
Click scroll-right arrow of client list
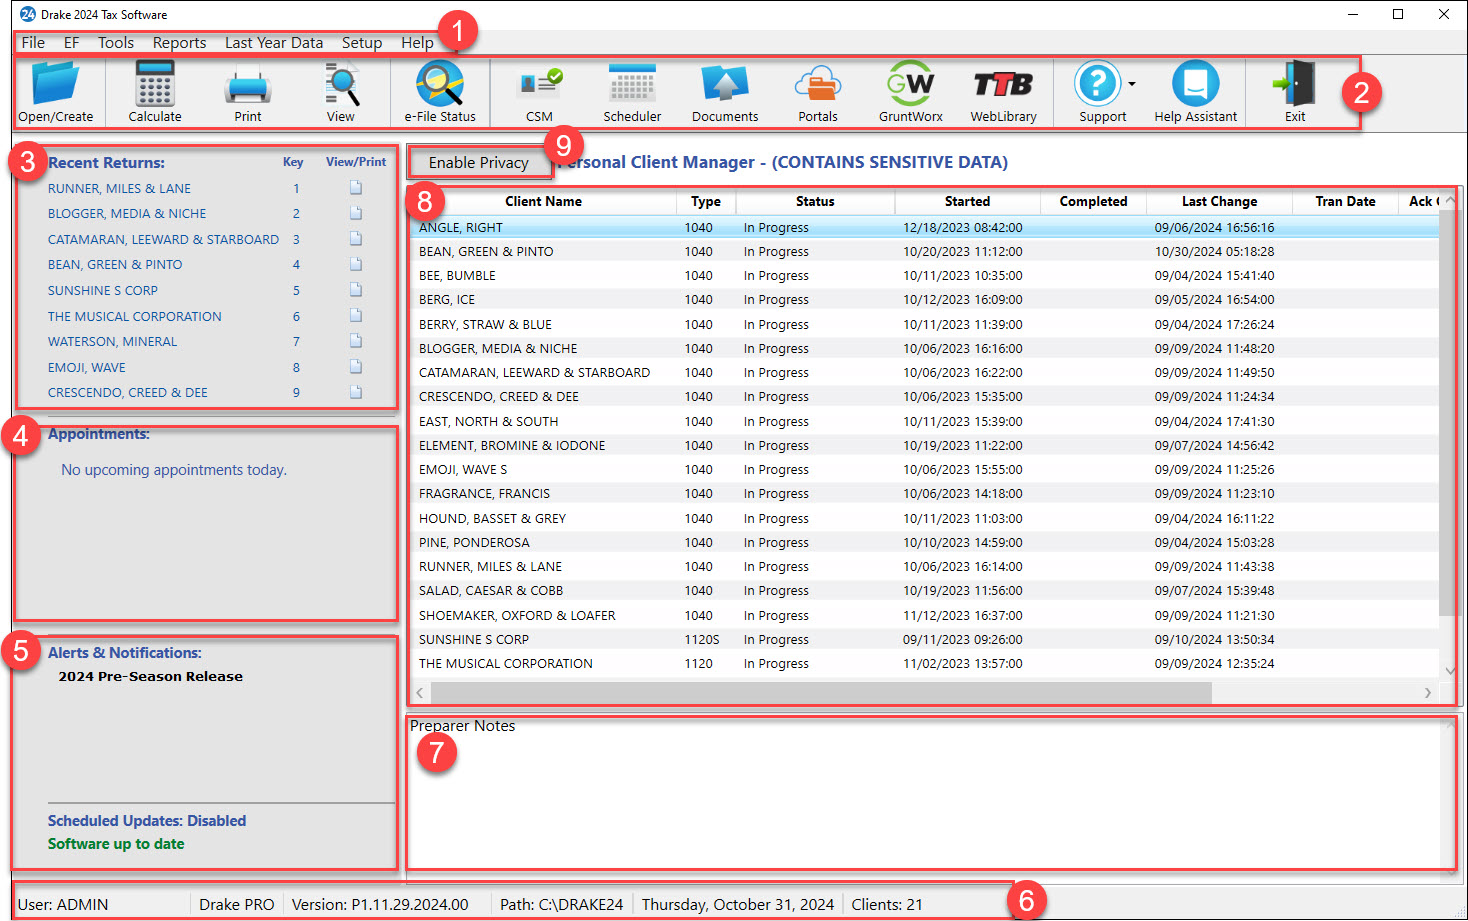[1427, 692]
